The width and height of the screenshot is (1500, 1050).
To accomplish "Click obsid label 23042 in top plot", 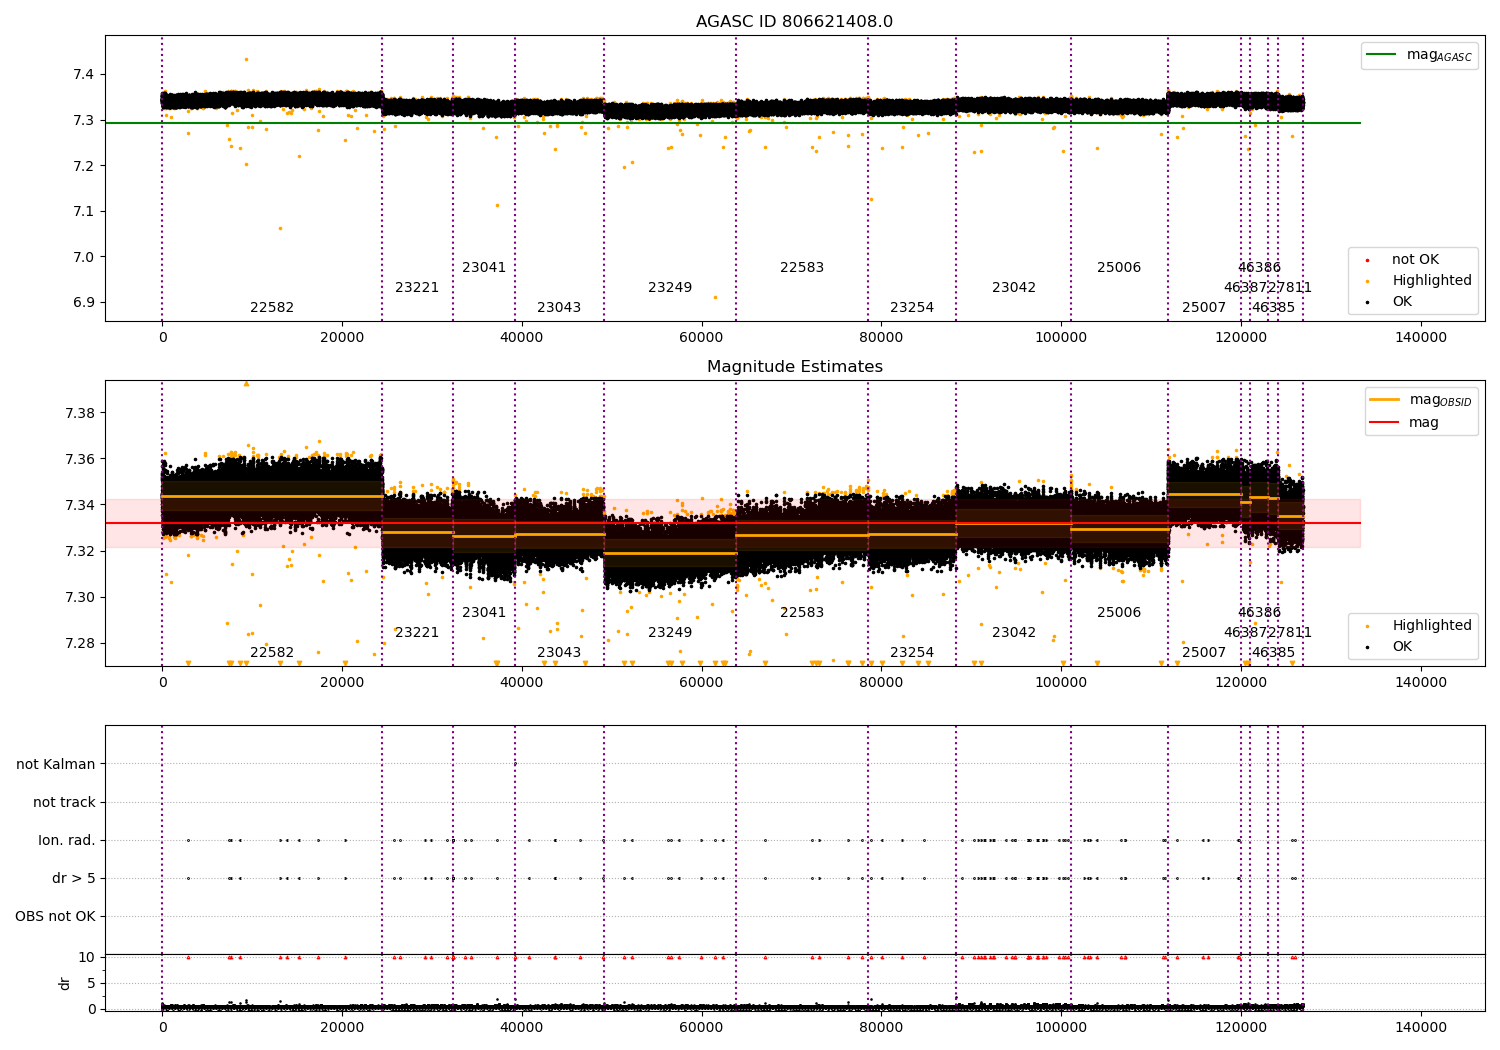I will (1014, 288).
